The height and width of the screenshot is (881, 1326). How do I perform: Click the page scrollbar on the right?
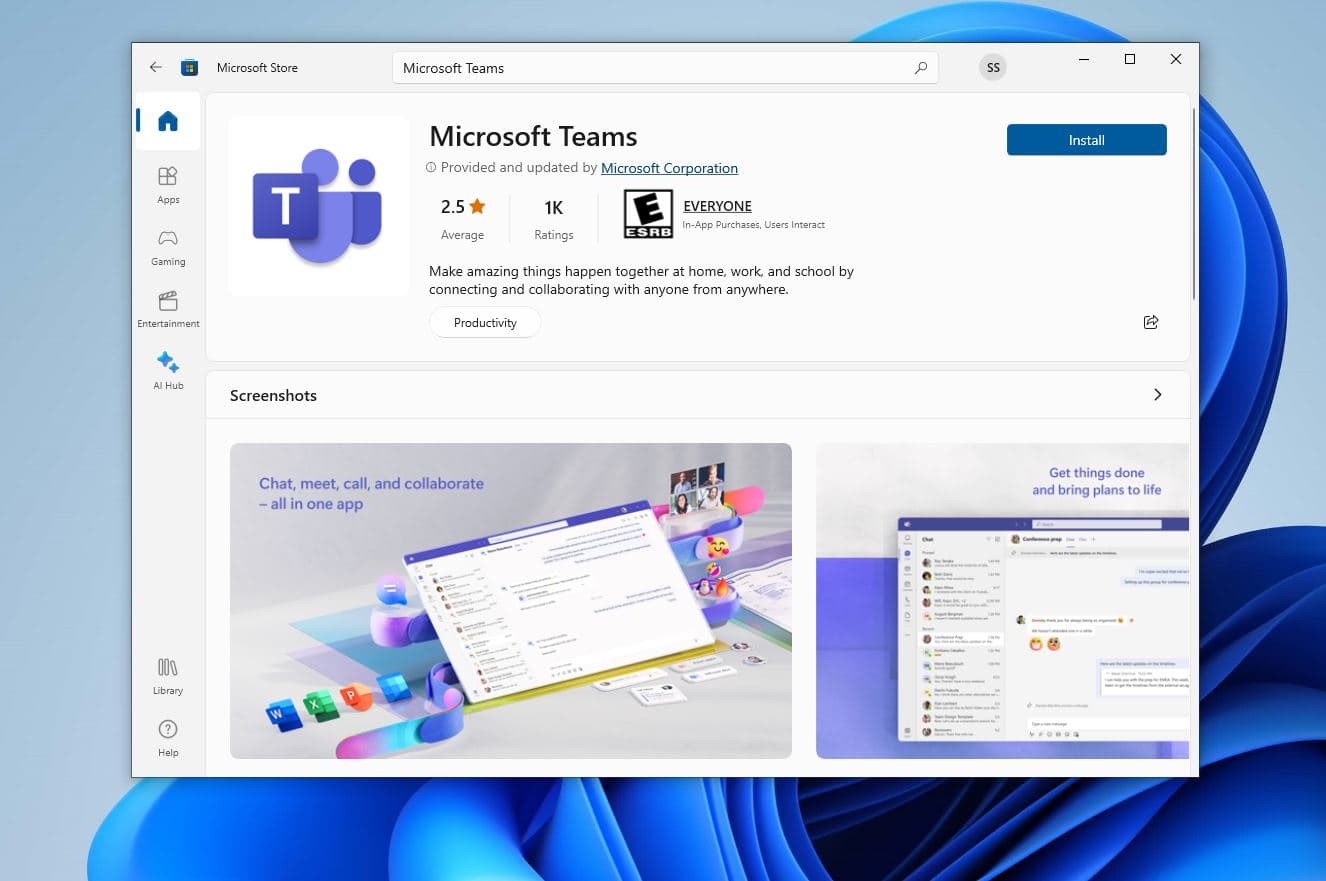pos(1191,200)
